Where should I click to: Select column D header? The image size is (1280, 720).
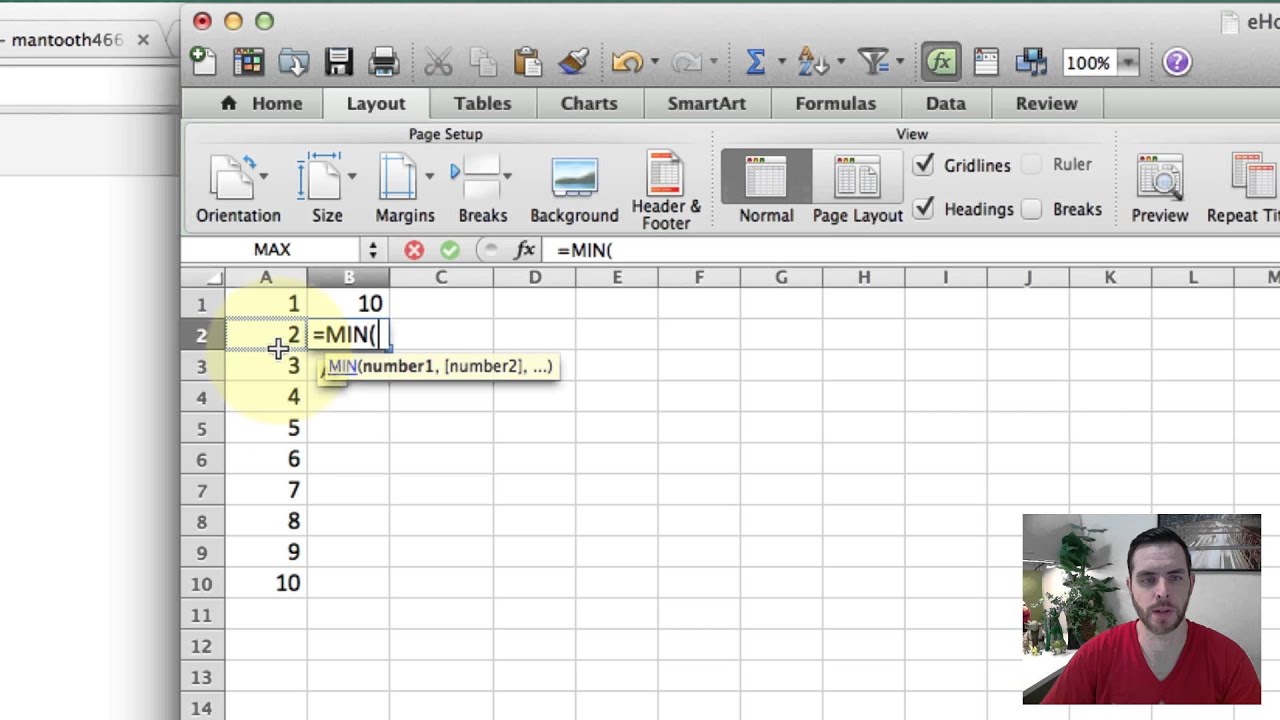click(x=534, y=277)
